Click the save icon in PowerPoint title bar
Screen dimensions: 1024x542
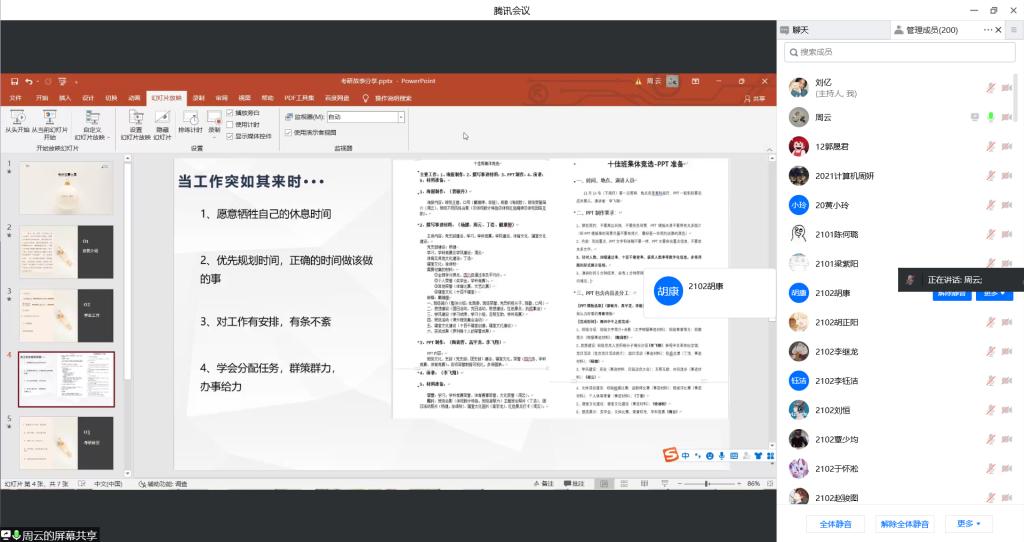point(12,81)
